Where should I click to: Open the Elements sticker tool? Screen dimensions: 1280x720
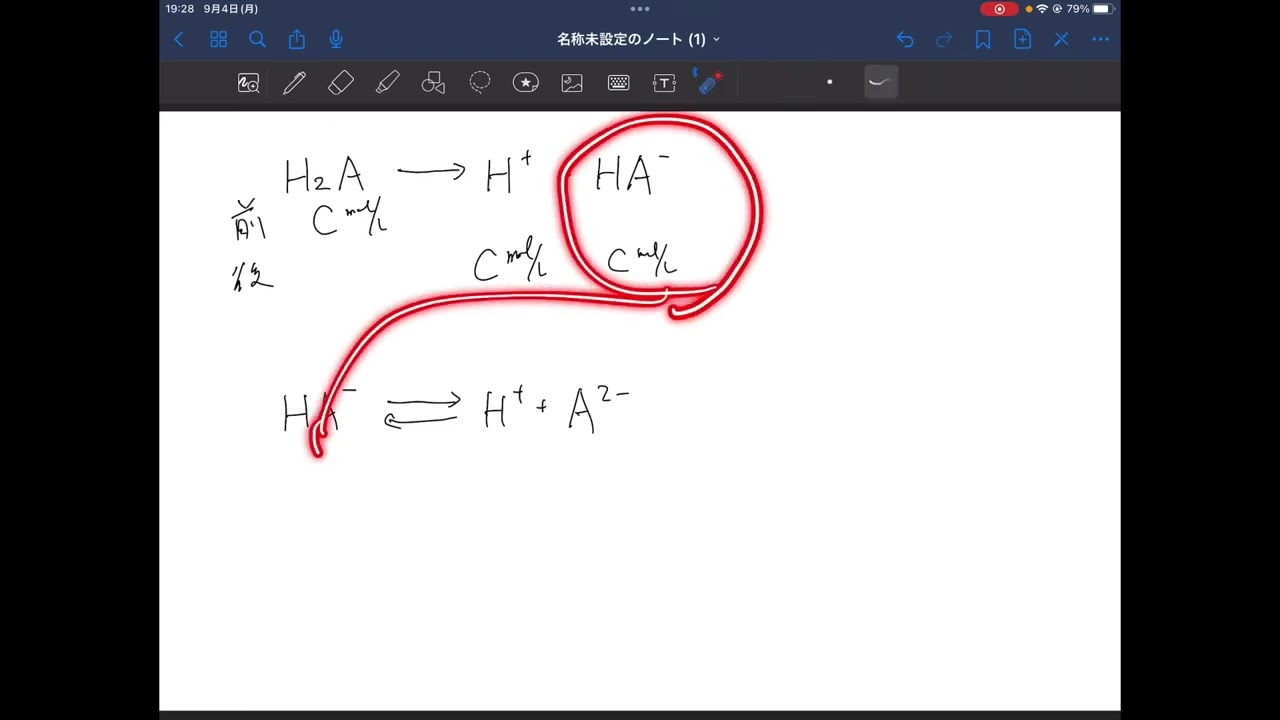click(526, 83)
